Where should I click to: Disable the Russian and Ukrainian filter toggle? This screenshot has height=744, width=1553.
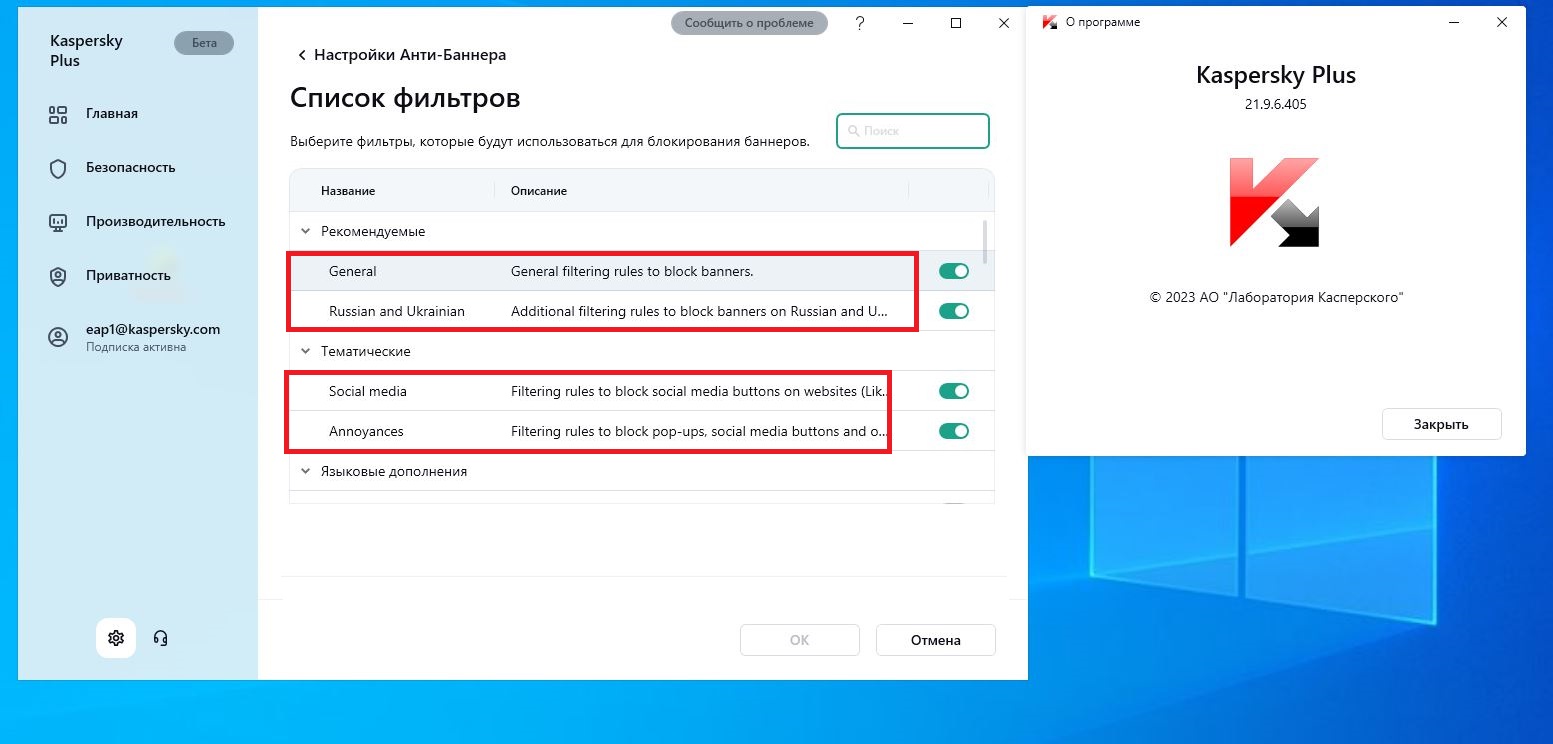[x=954, y=311]
